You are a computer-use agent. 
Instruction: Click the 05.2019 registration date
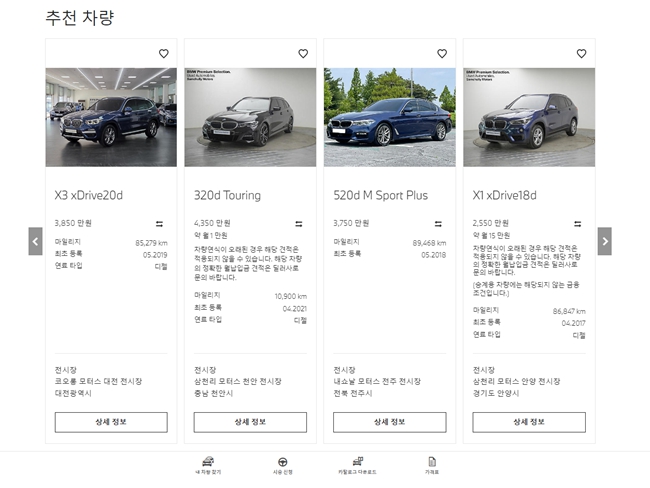click(x=155, y=255)
